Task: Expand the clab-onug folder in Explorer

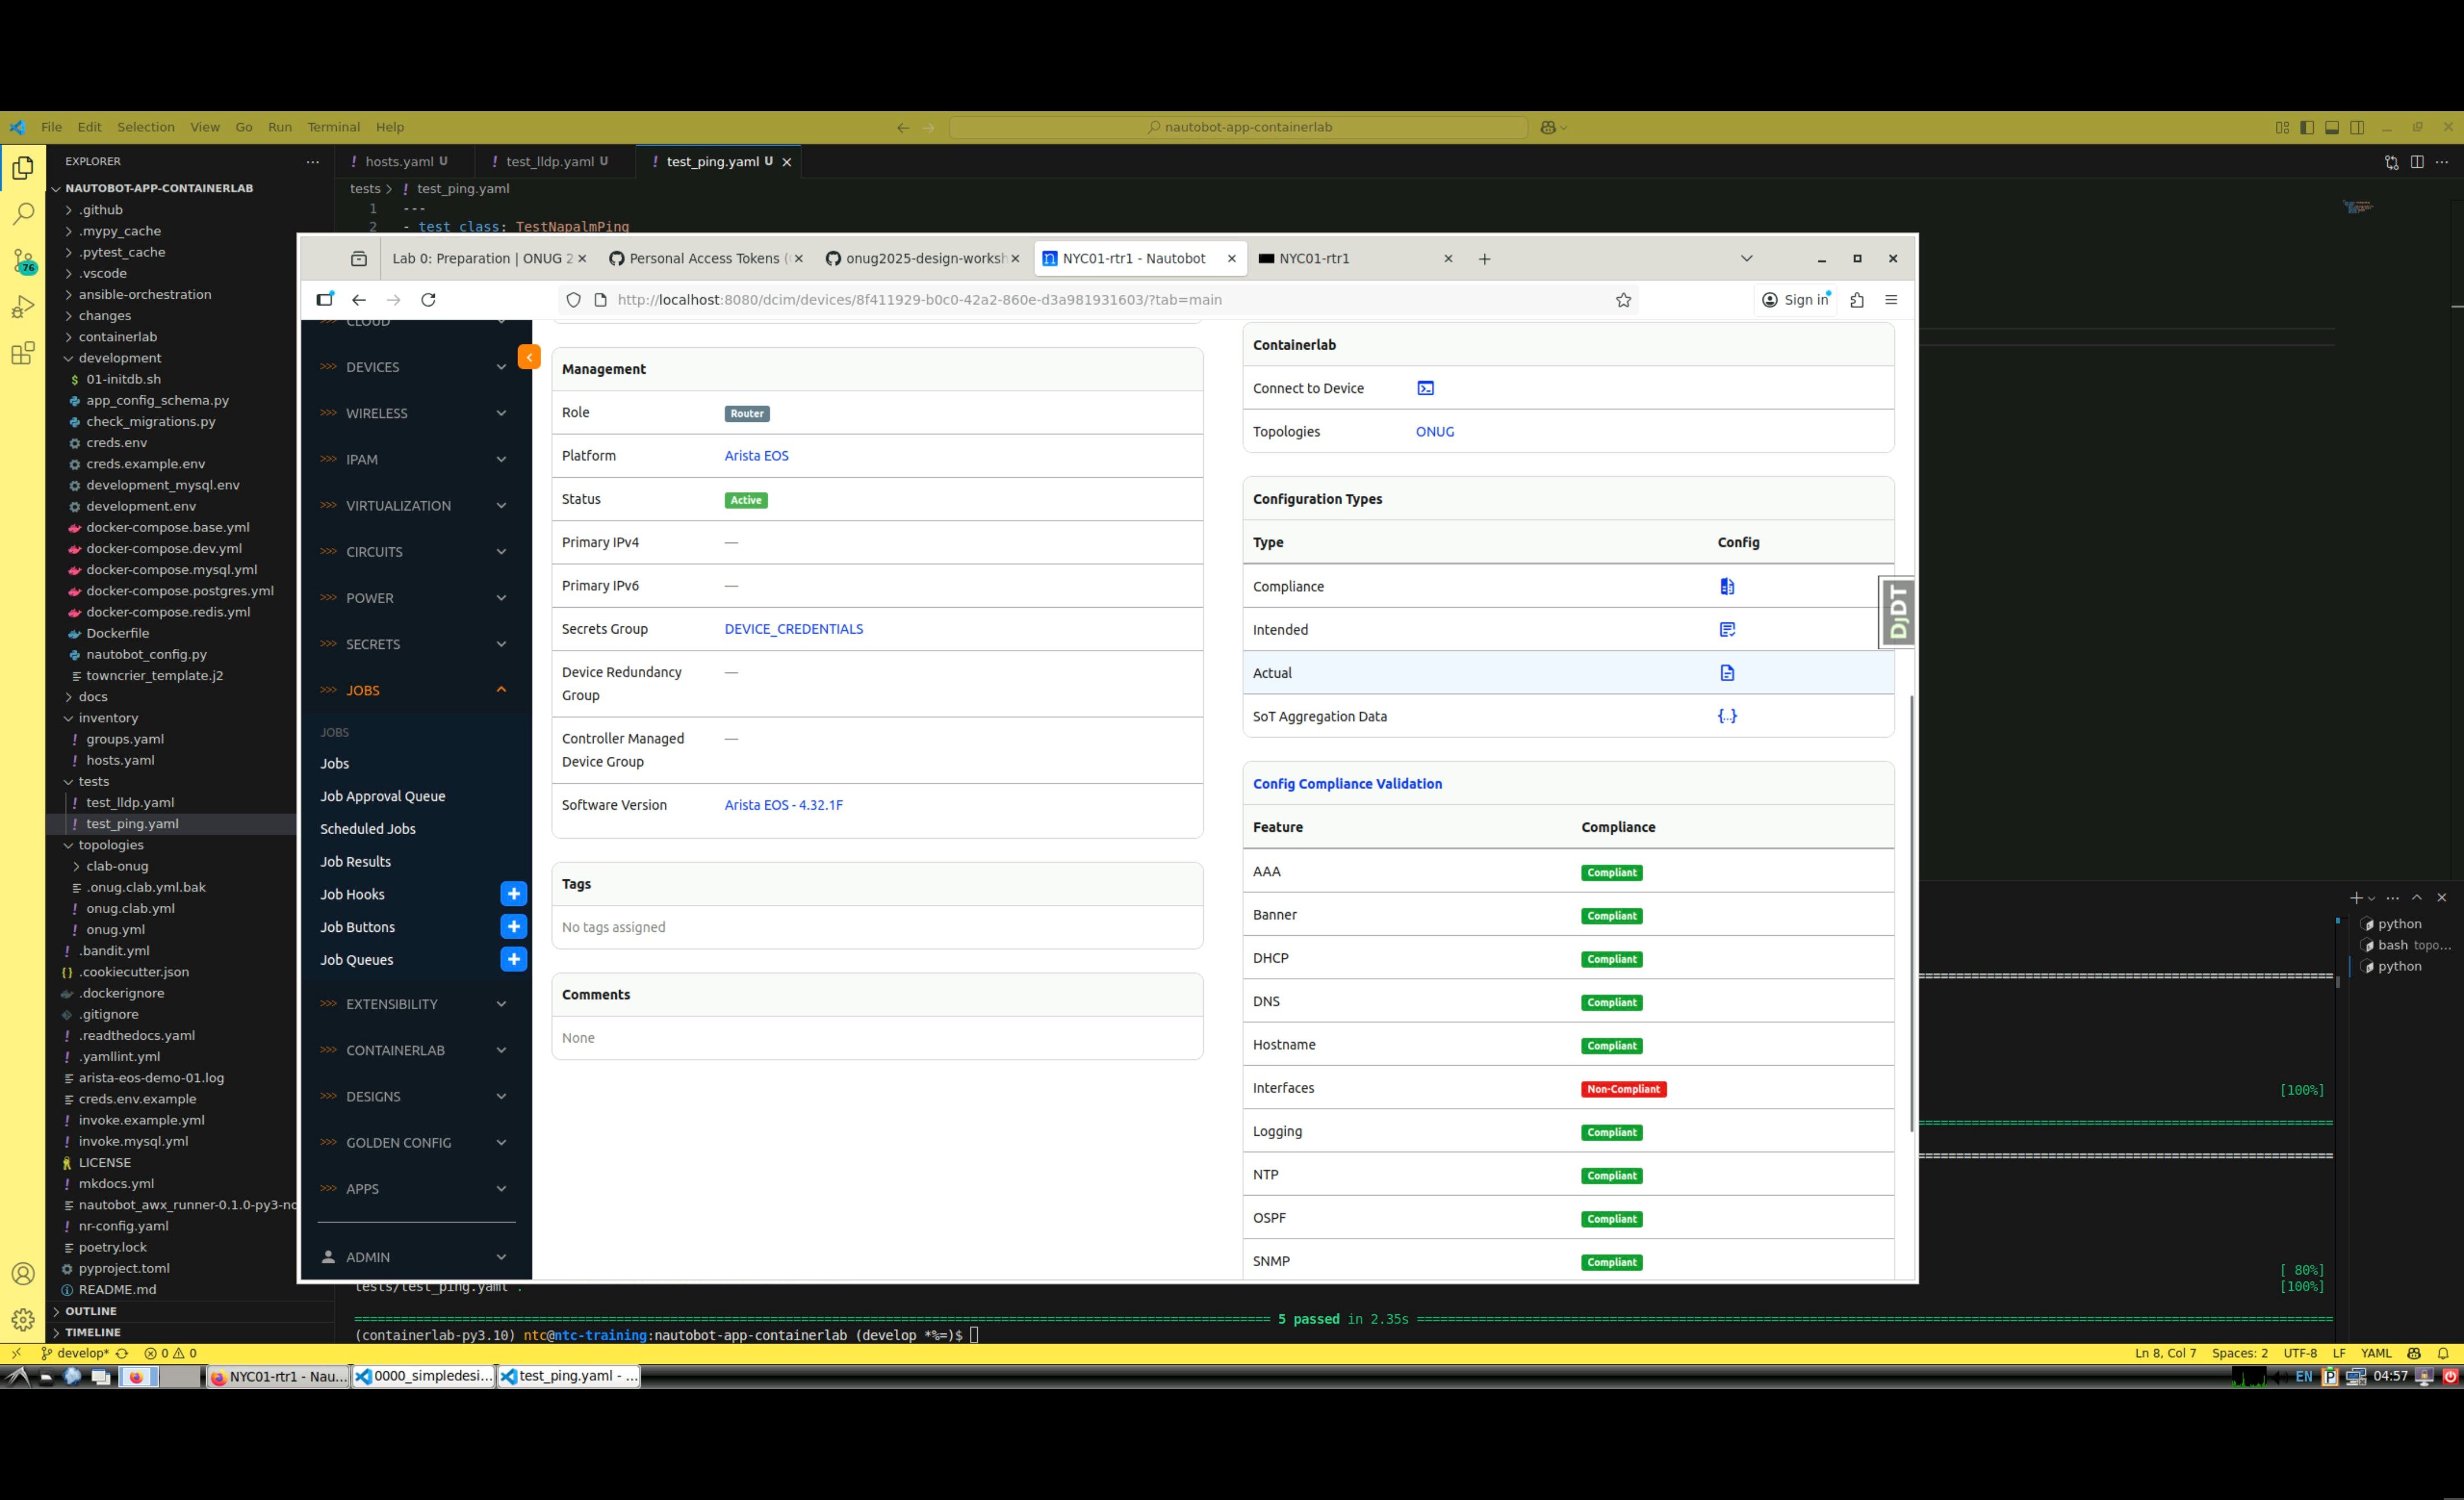Action: coord(116,866)
